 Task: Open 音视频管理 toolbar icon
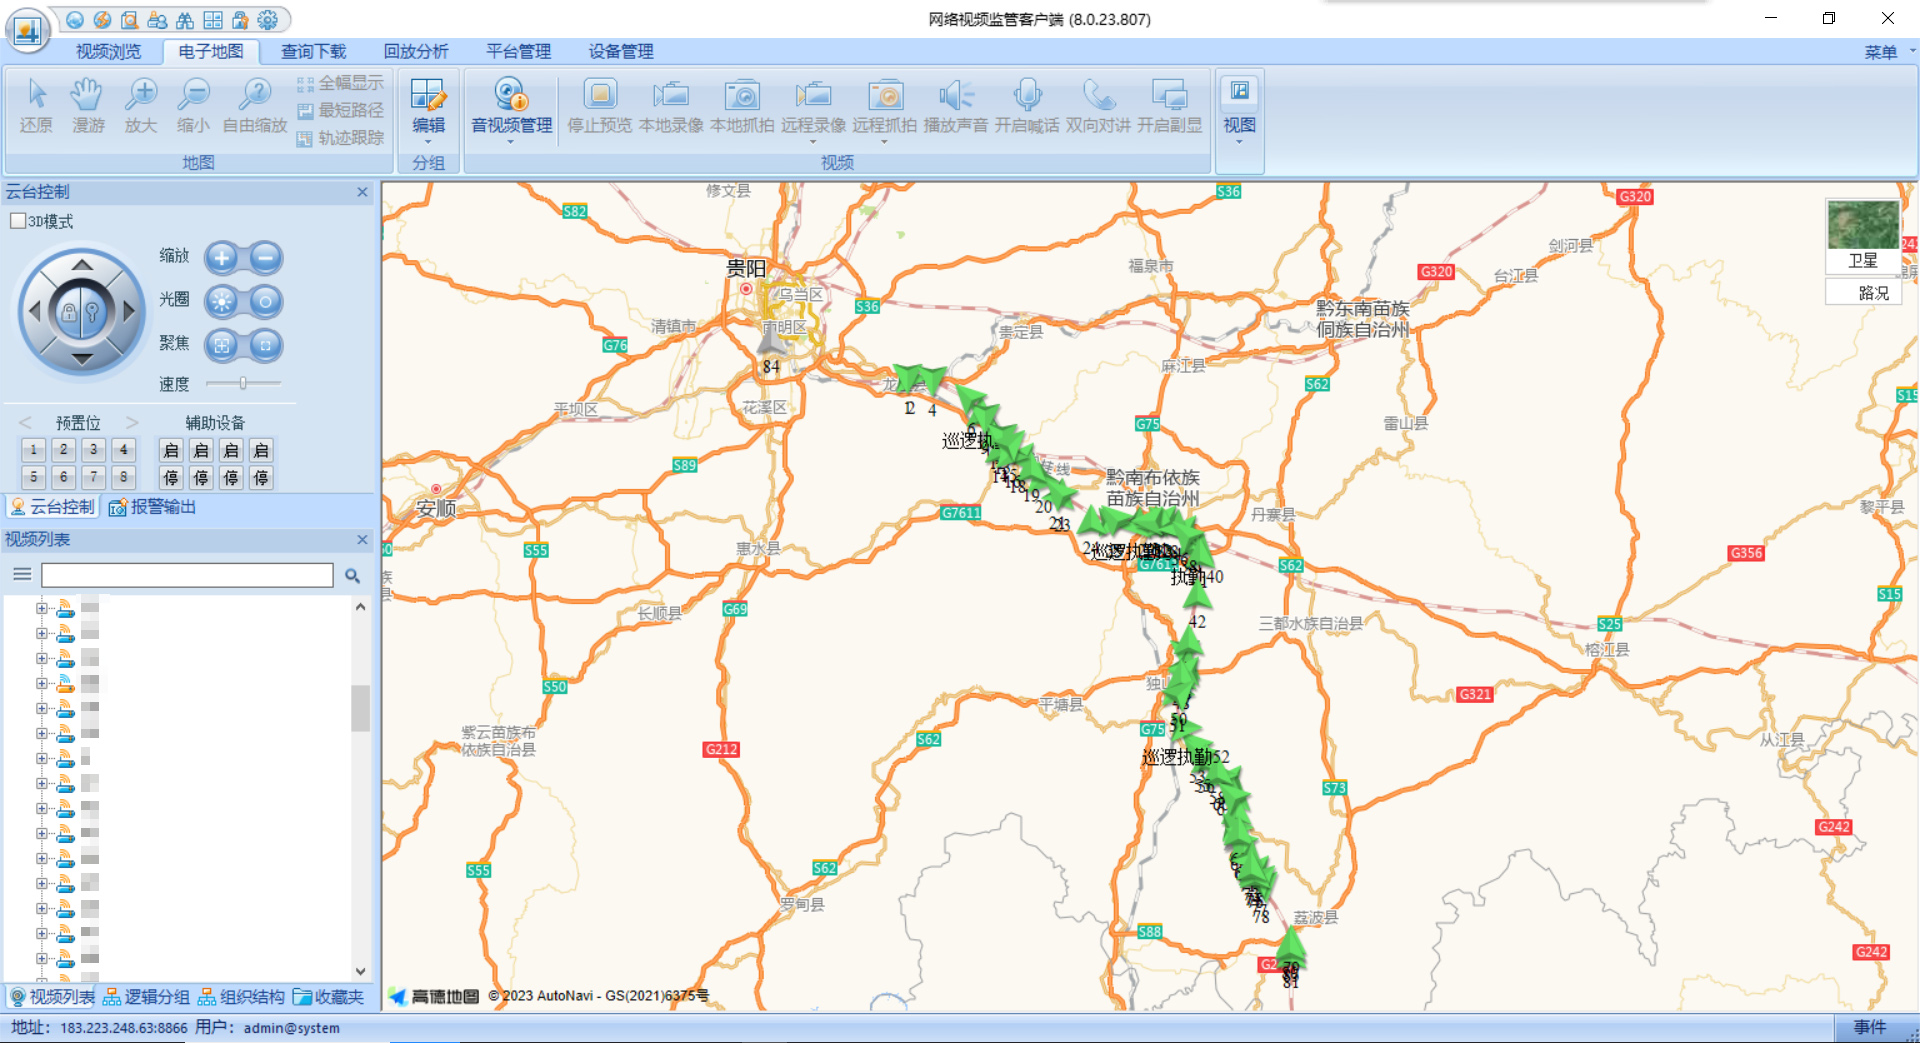pos(511,105)
